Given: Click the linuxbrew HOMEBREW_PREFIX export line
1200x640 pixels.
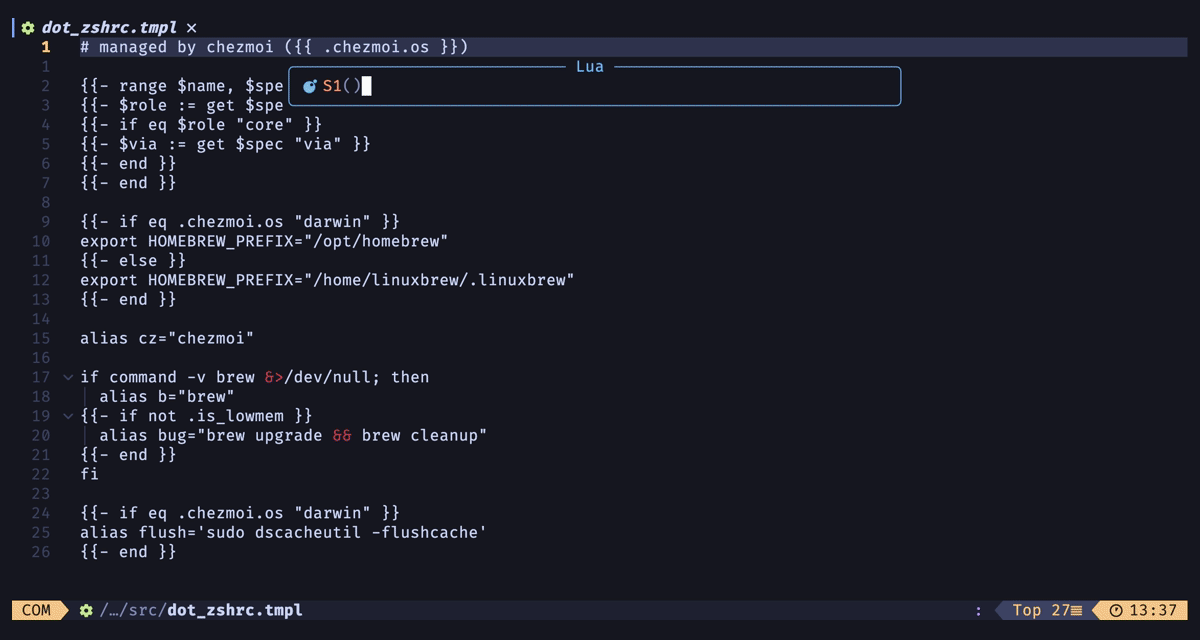Looking at the screenshot, I should [327, 280].
